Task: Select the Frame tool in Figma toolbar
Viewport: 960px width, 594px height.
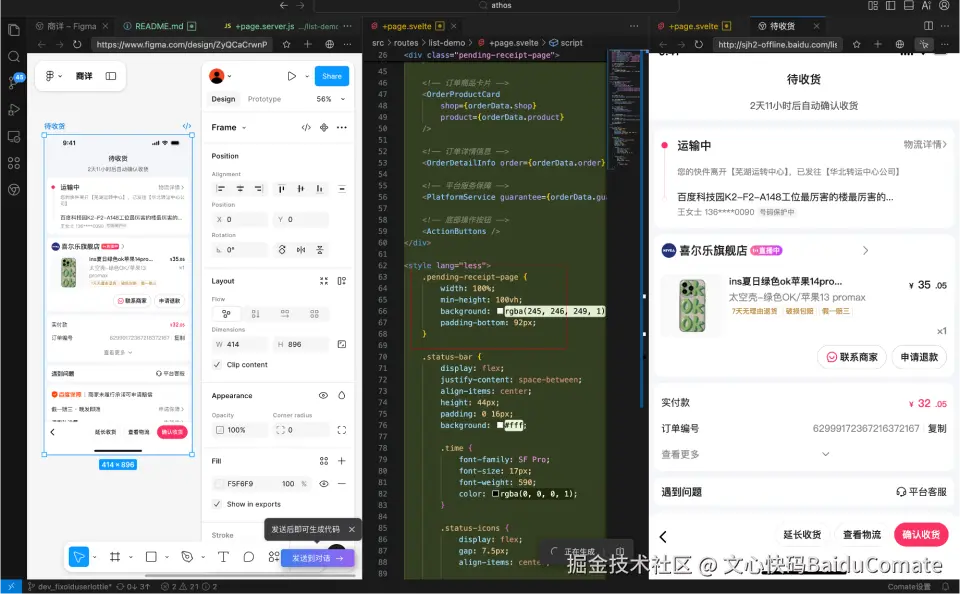Action: [115, 557]
